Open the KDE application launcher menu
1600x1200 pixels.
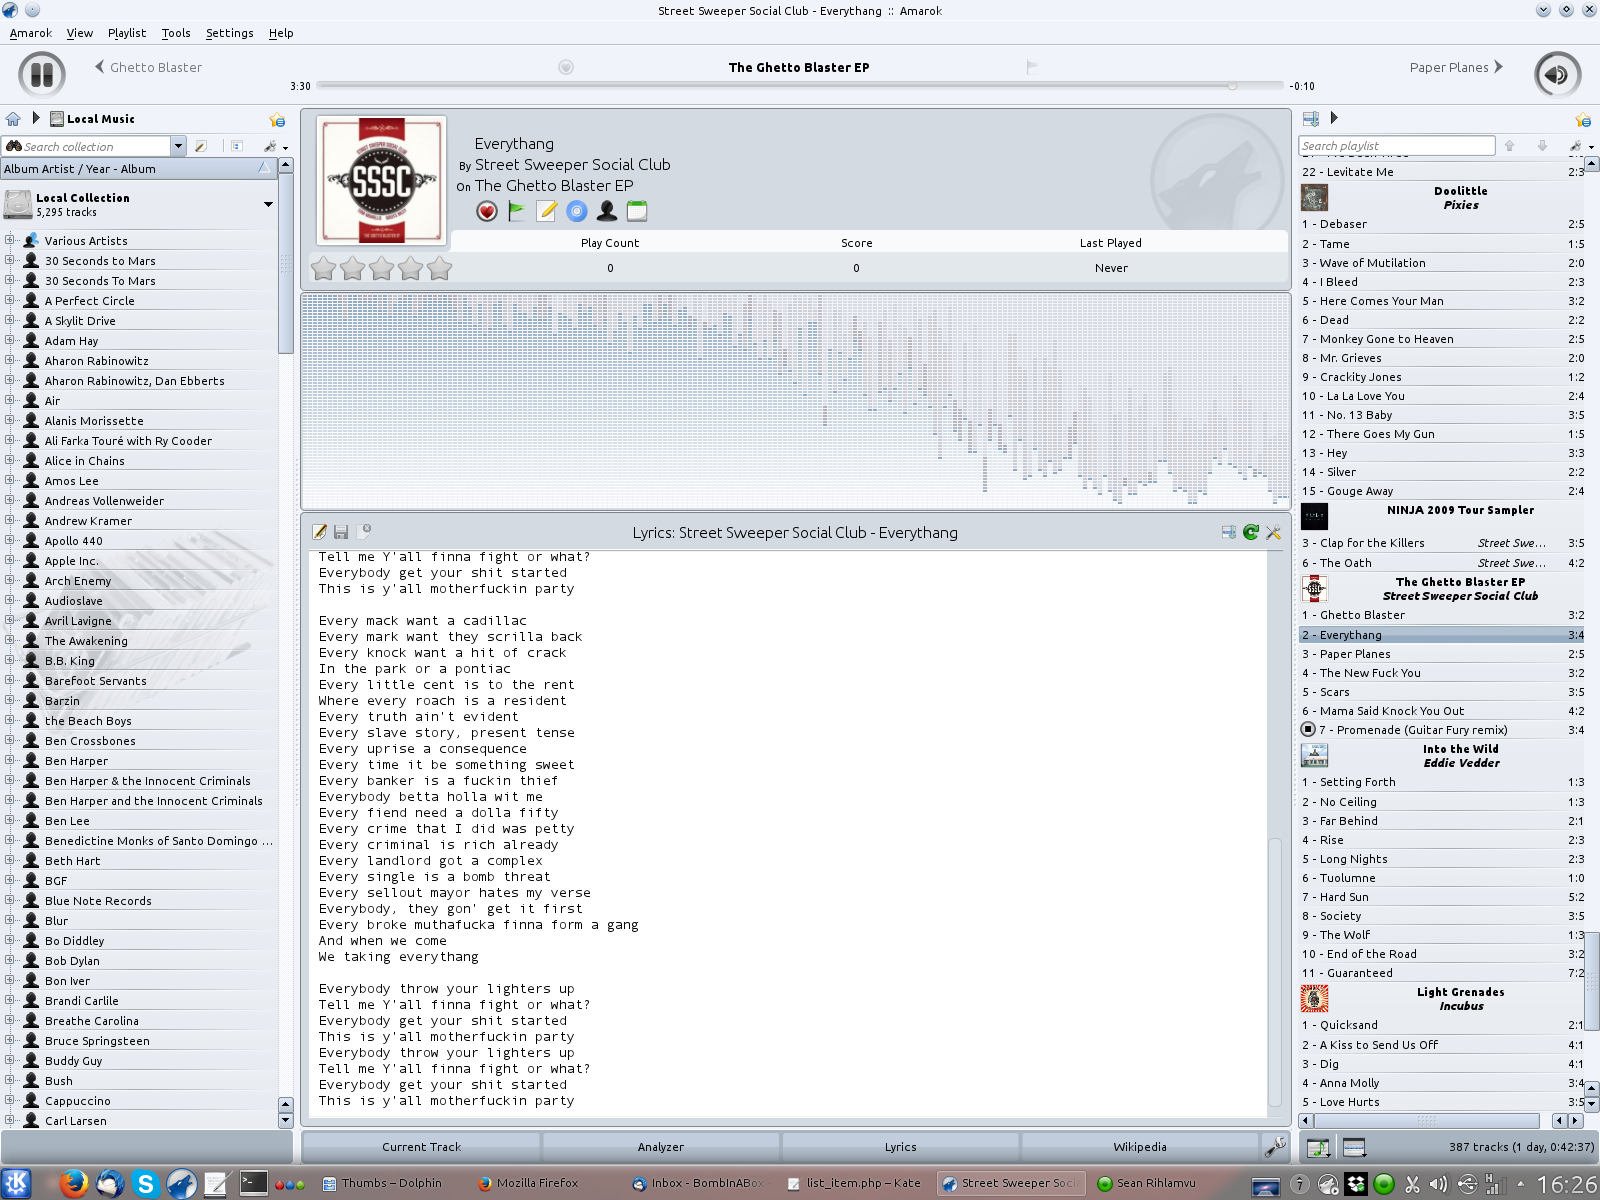17,1184
